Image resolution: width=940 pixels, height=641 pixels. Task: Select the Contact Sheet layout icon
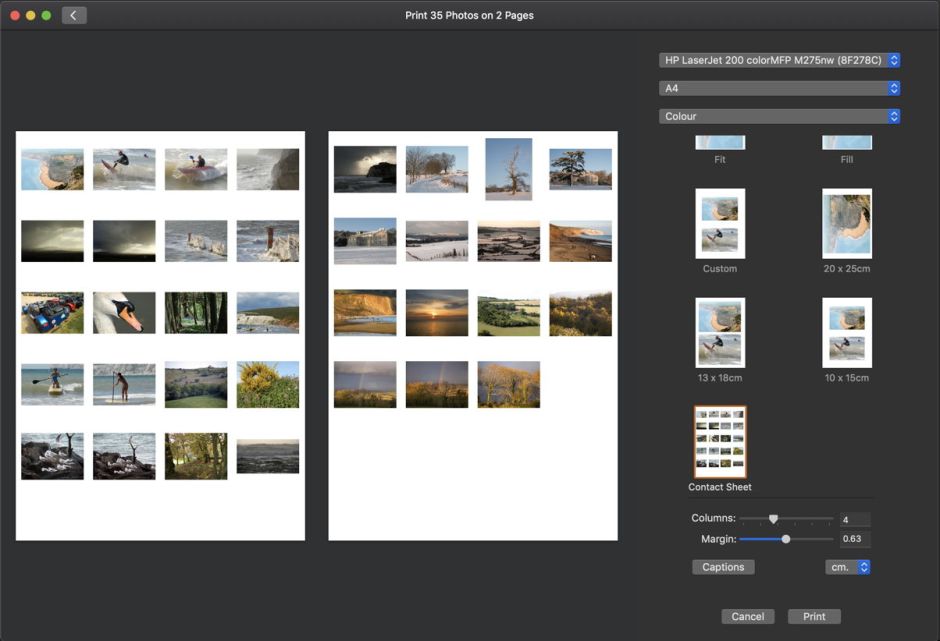720,442
